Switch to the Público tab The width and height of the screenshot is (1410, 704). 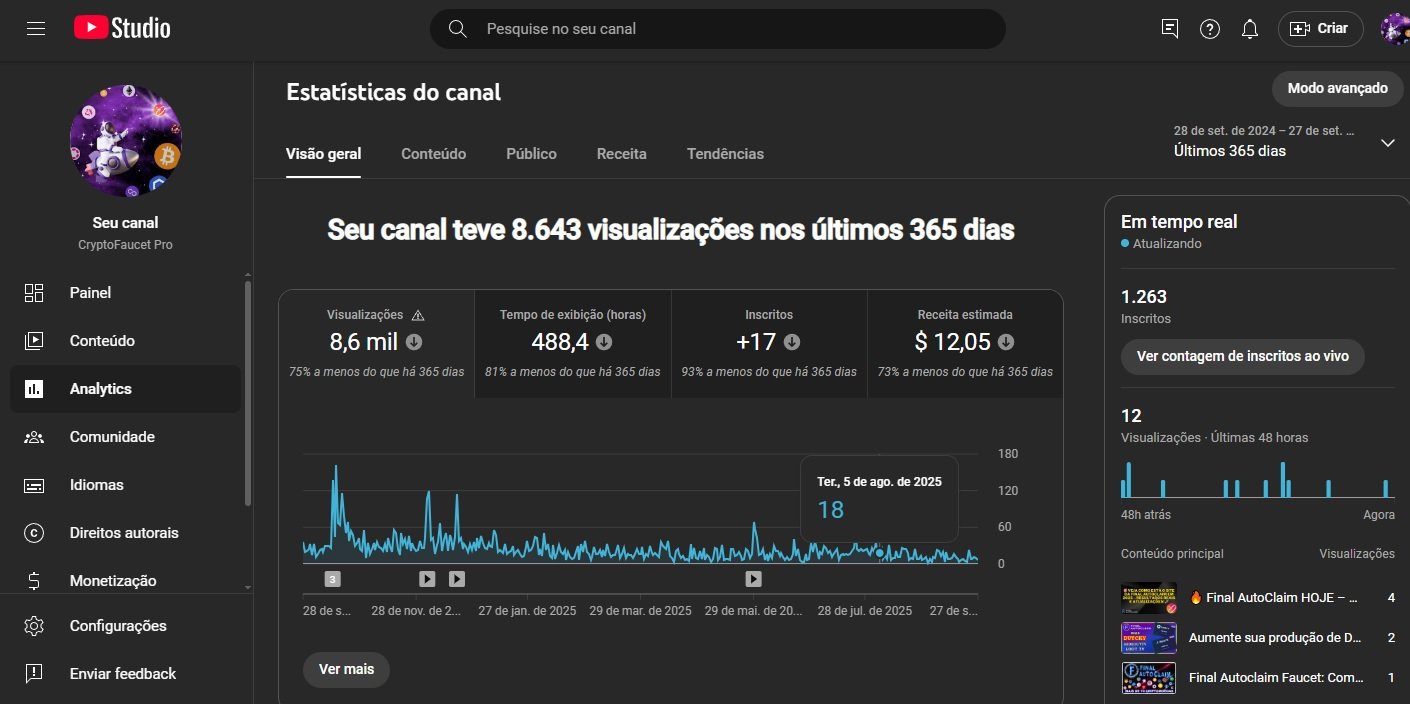531,154
